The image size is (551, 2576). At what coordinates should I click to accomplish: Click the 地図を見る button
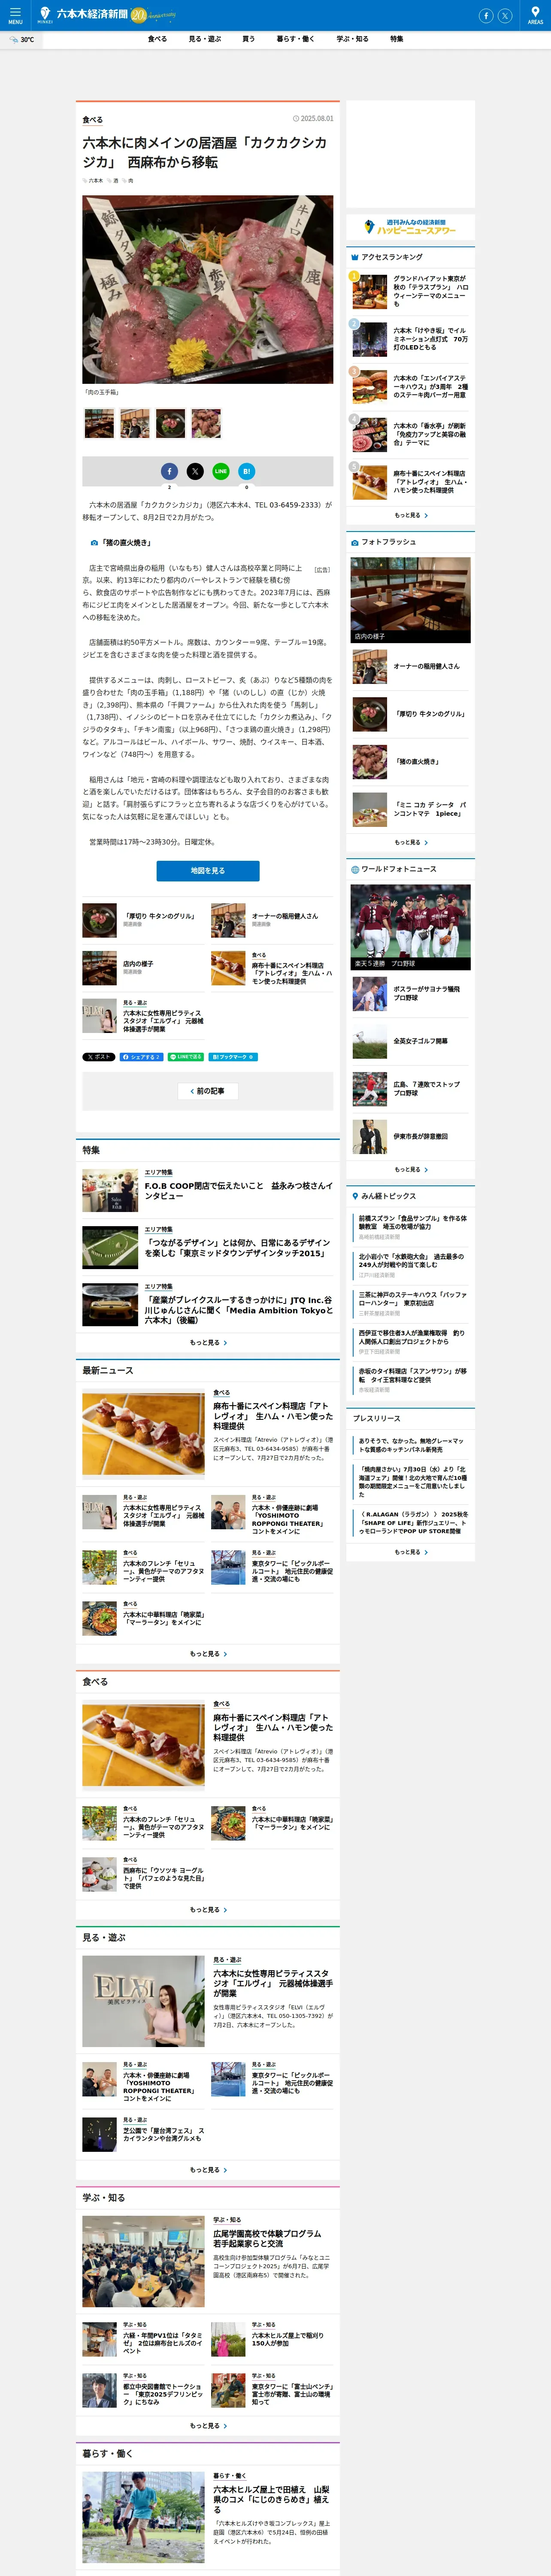coord(208,871)
